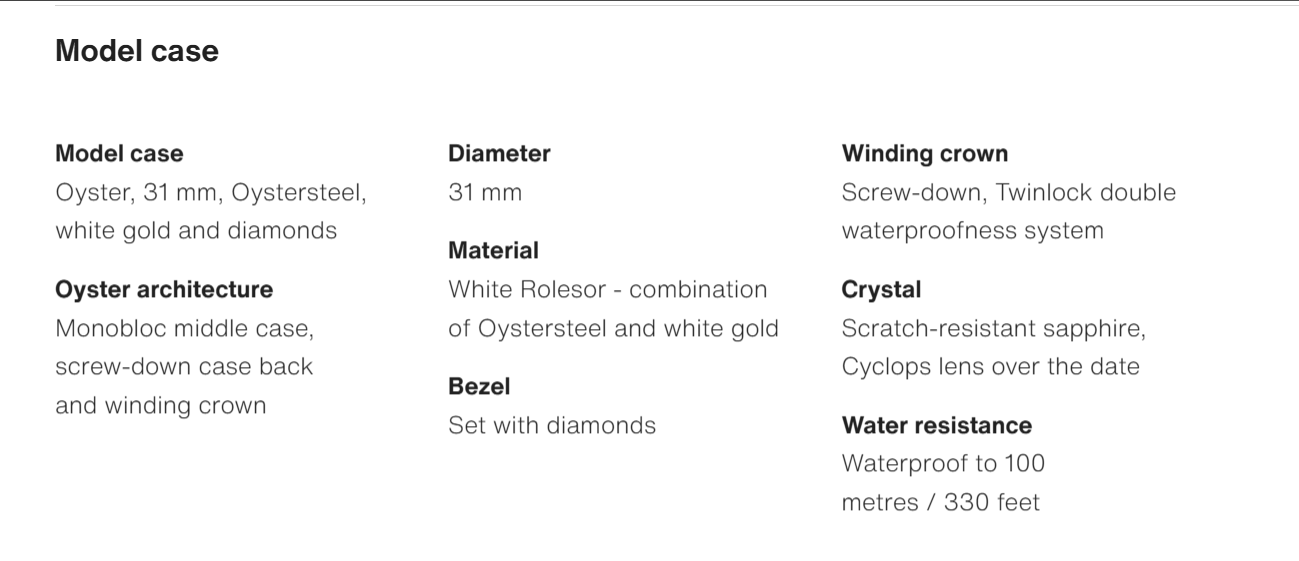Click the "Monobloc middle case," text line

tap(185, 328)
